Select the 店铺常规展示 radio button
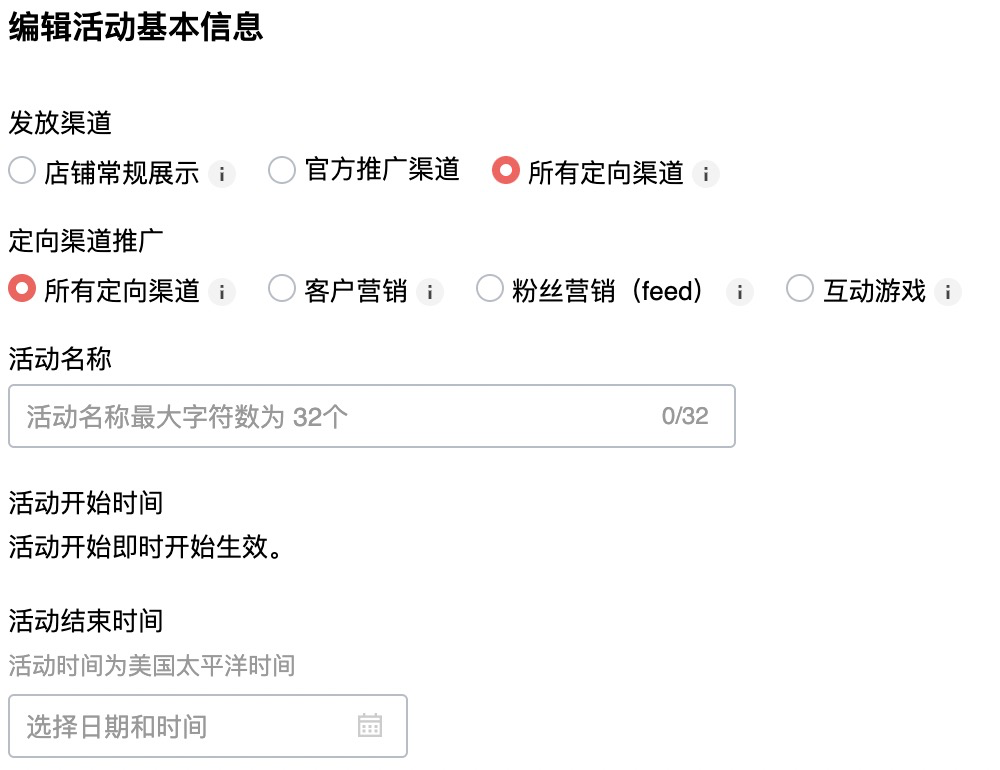Image resolution: width=1000 pixels, height=770 pixels. pos(21,171)
